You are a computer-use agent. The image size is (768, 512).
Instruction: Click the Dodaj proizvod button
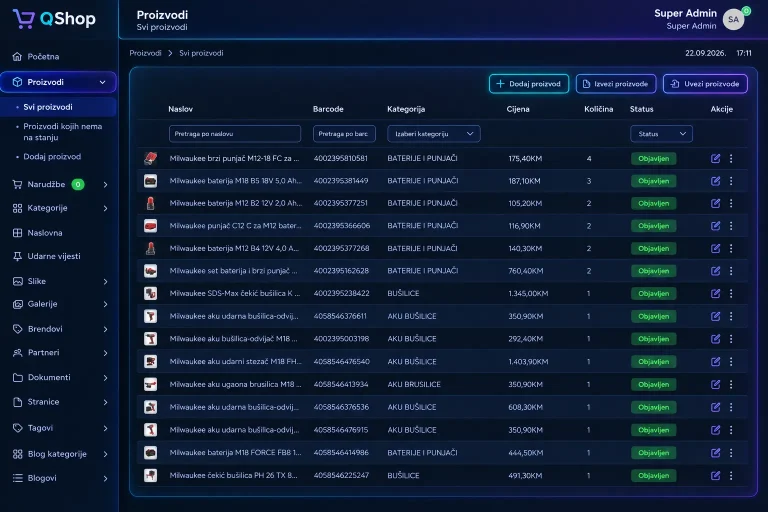pos(528,84)
